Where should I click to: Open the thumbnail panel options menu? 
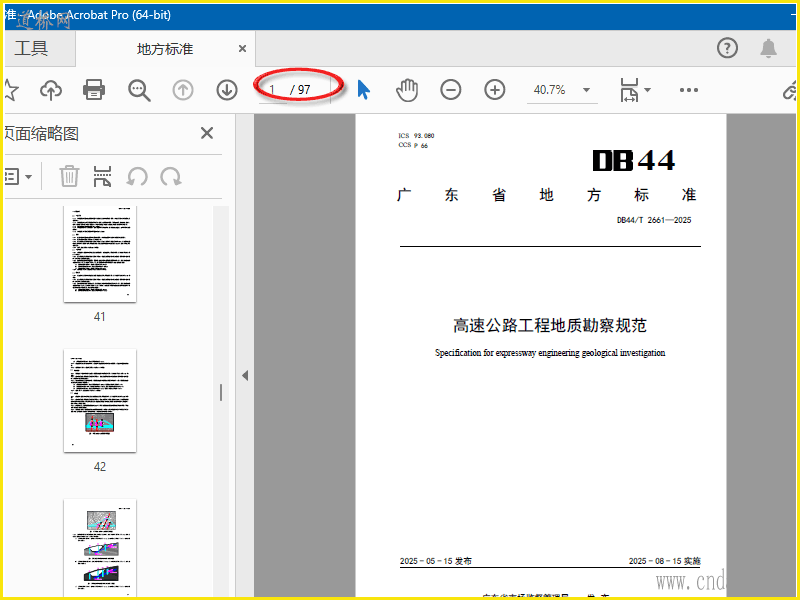pos(18,177)
